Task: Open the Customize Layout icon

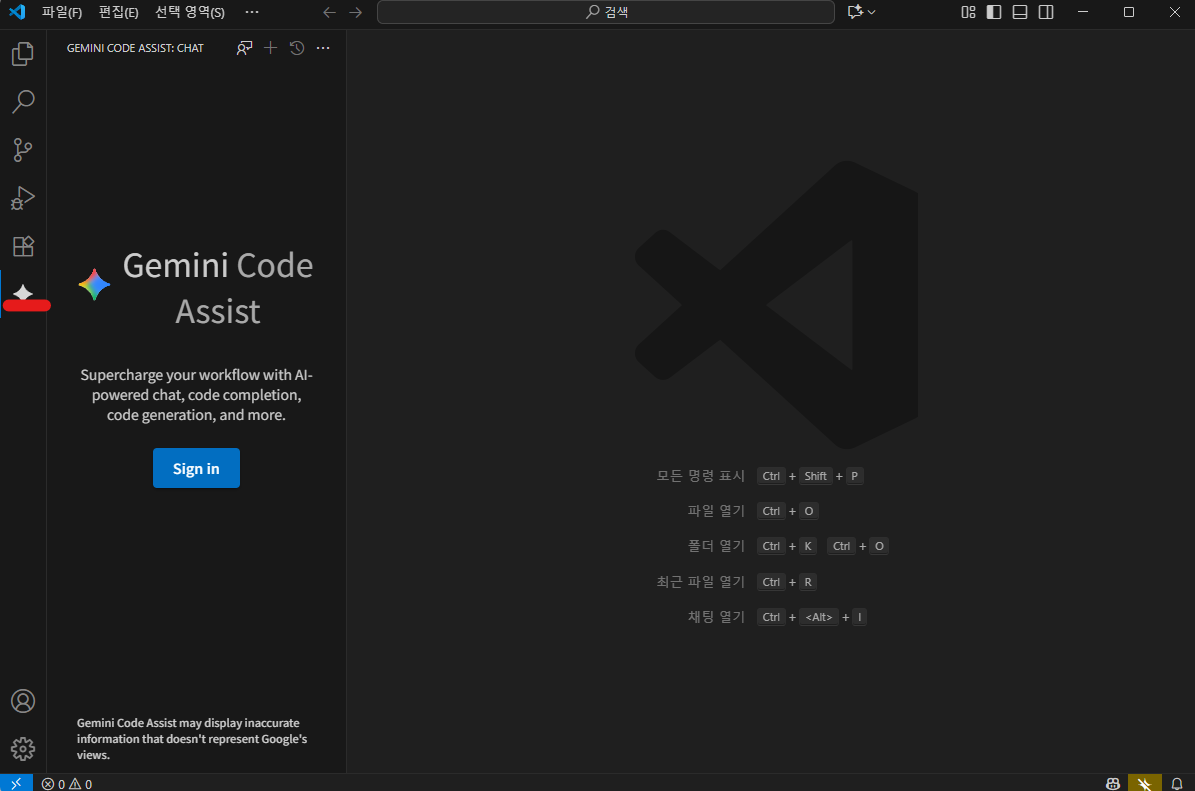Action: pos(968,12)
